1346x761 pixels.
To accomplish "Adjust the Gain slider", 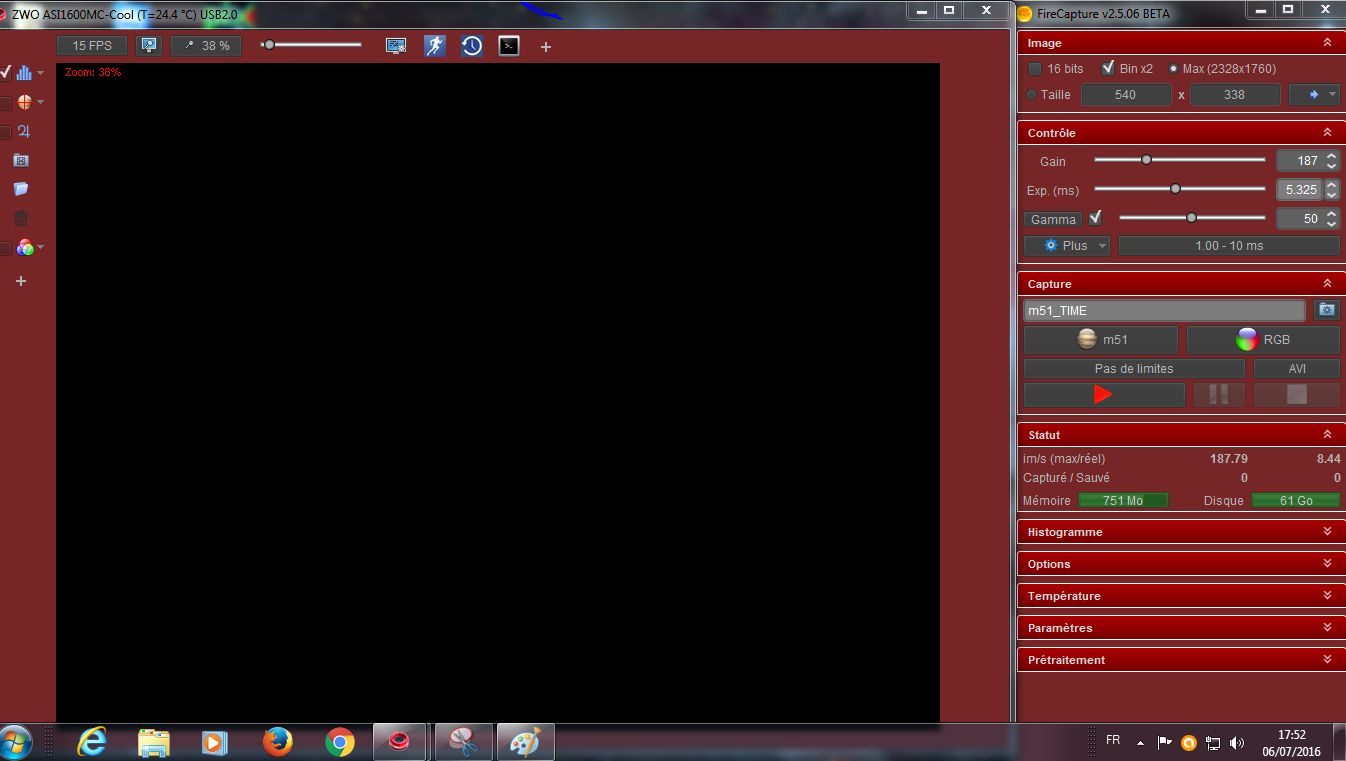I will 1146,159.
